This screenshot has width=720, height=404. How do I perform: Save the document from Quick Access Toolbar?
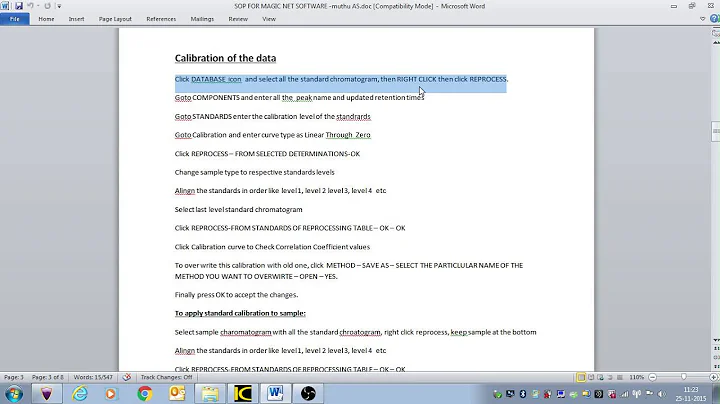tap(18, 6)
